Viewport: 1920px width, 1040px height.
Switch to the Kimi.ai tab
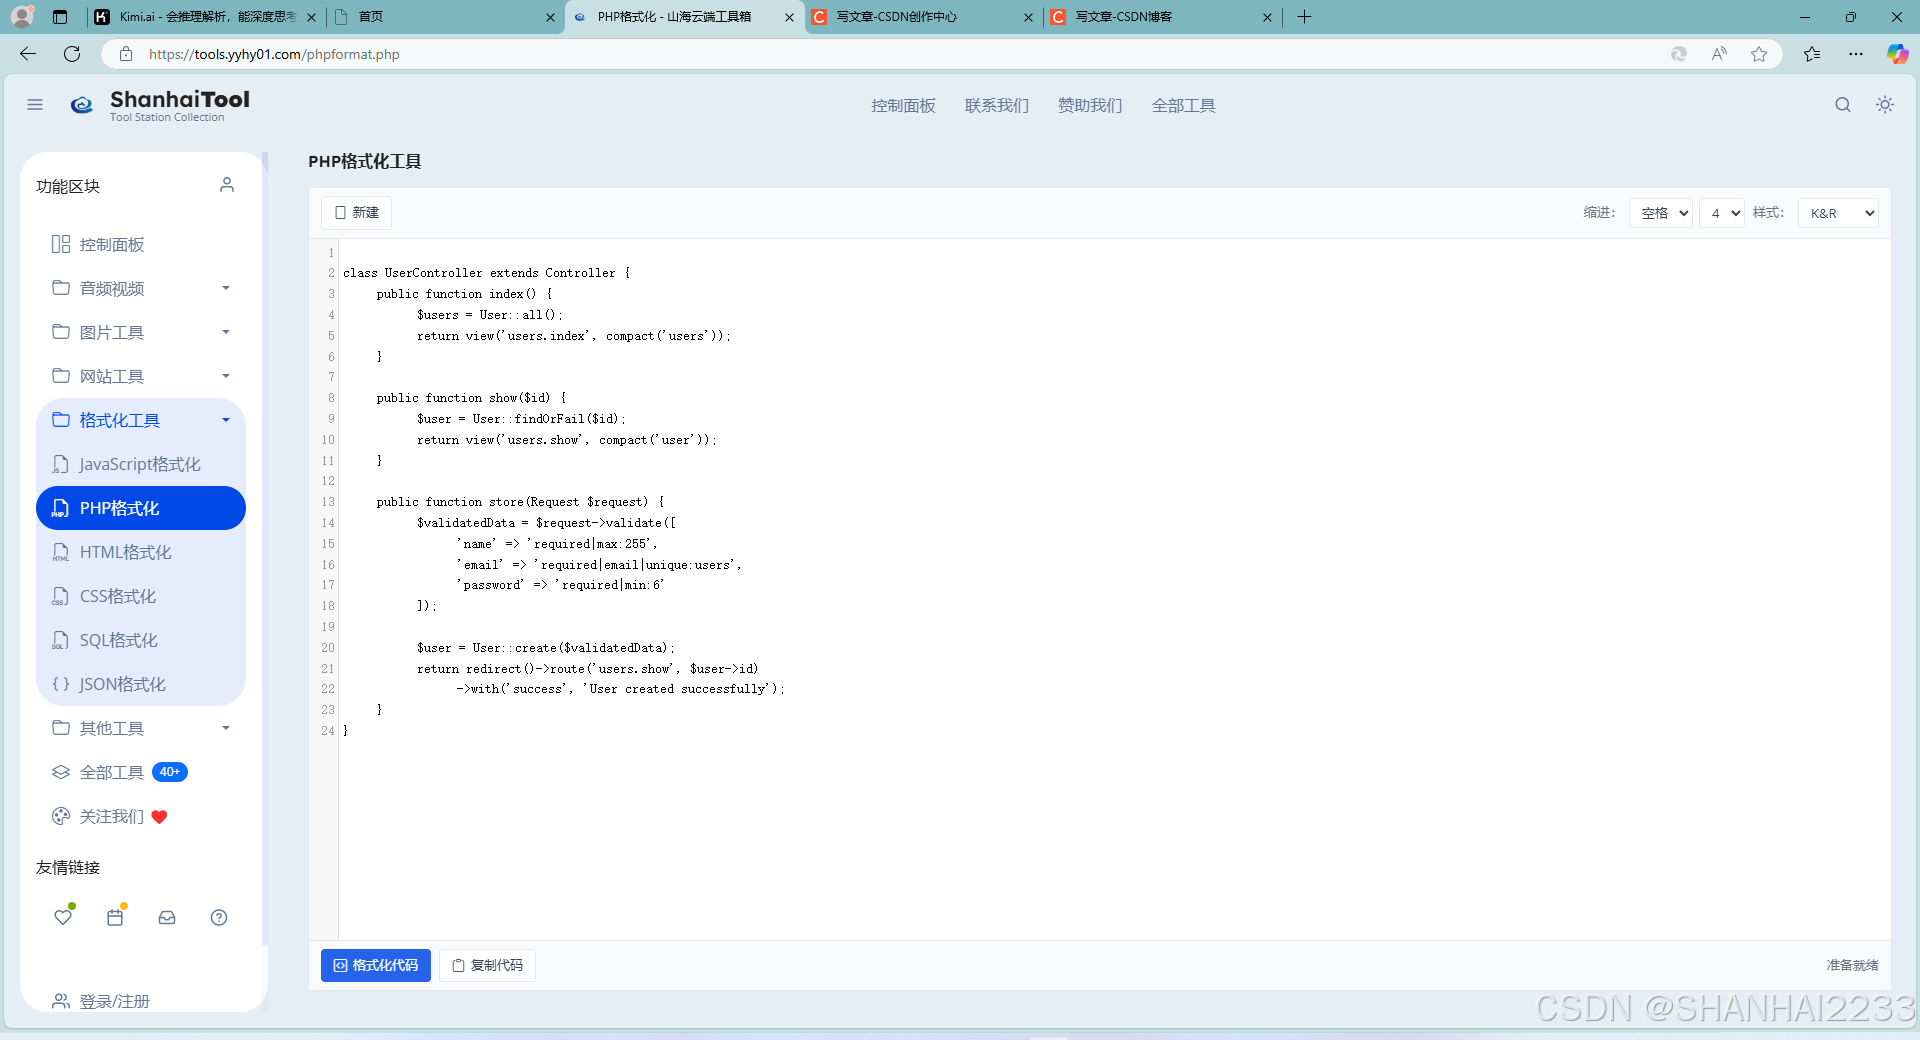(205, 17)
